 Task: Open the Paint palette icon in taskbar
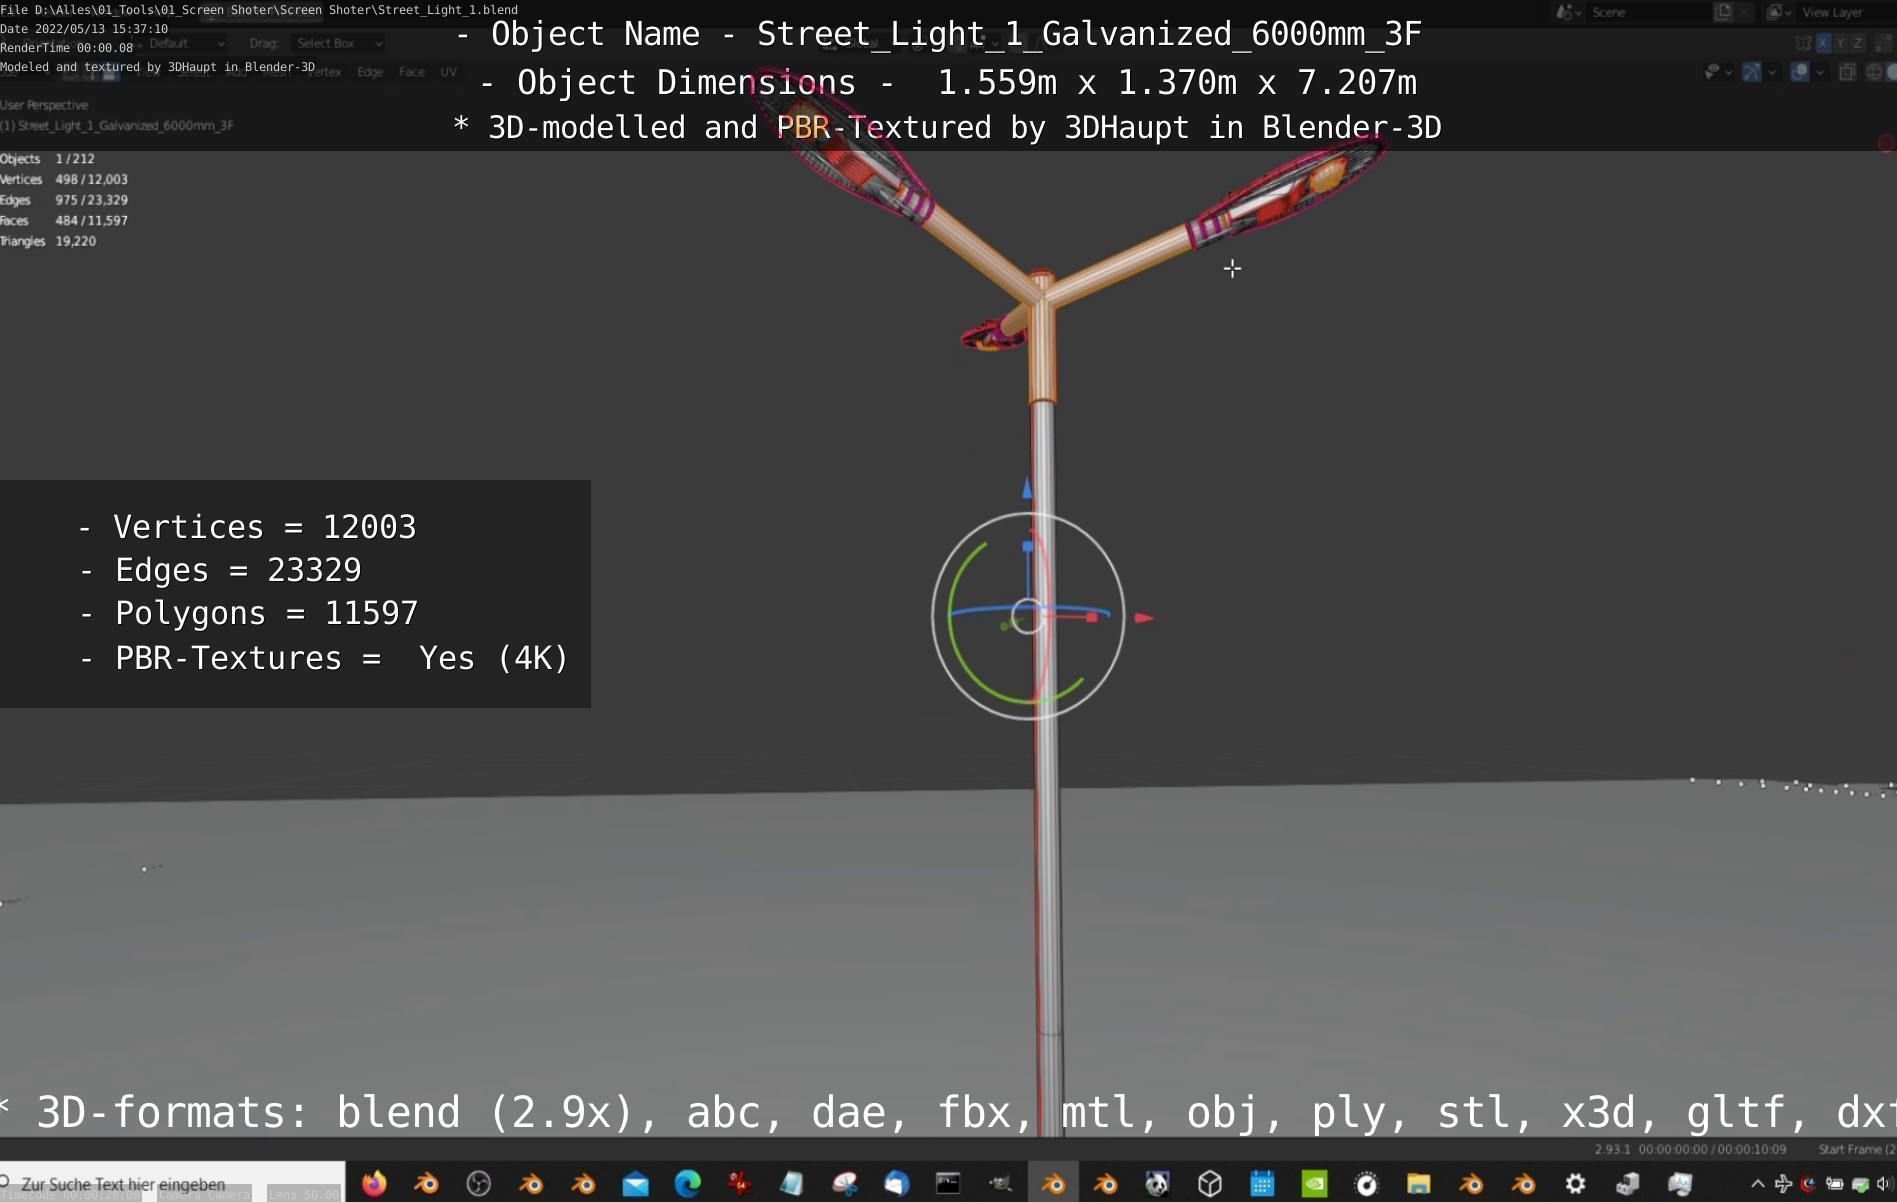[x=844, y=1184]
